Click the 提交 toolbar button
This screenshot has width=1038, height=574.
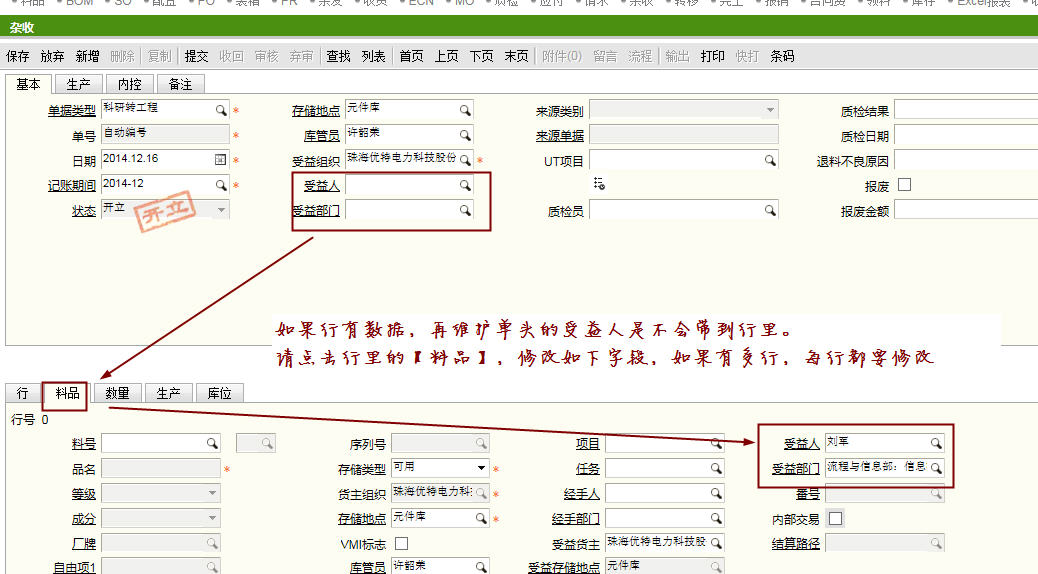click(196, 56)
